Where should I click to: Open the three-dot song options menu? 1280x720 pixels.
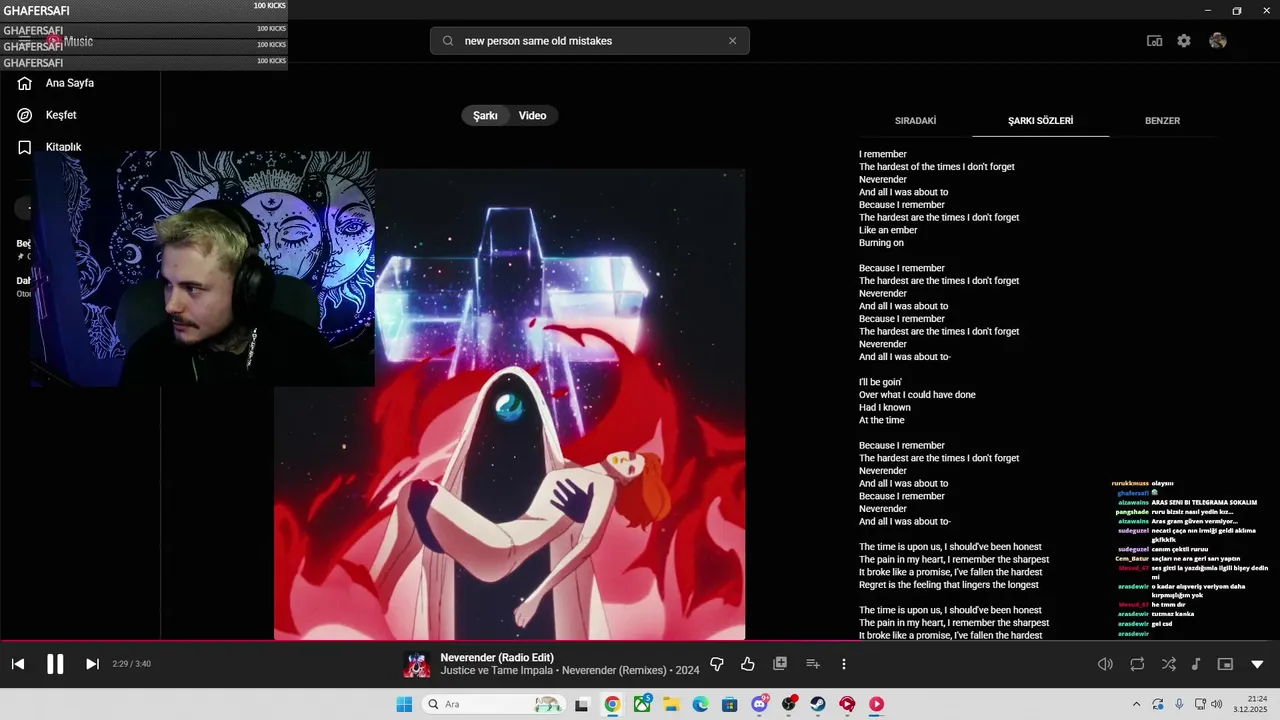[x=844, y=664]
